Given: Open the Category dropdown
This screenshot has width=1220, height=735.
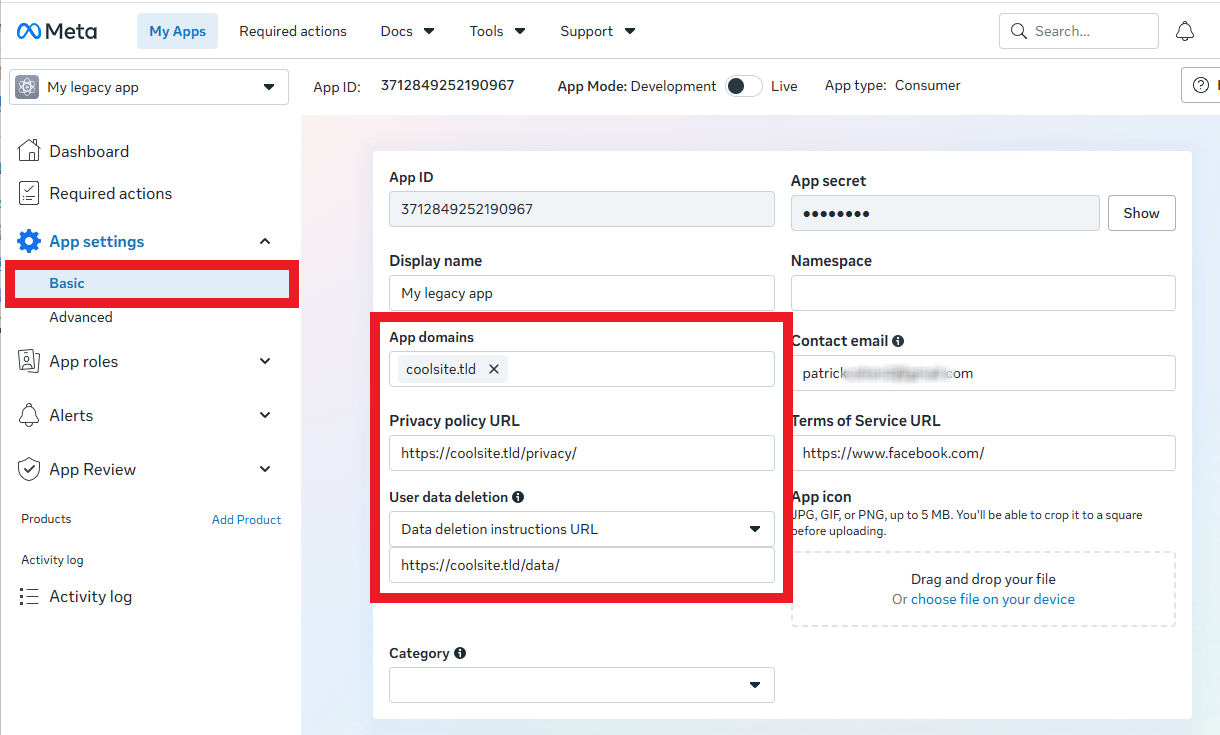Looking at the screenshot, I should point(582,685).
